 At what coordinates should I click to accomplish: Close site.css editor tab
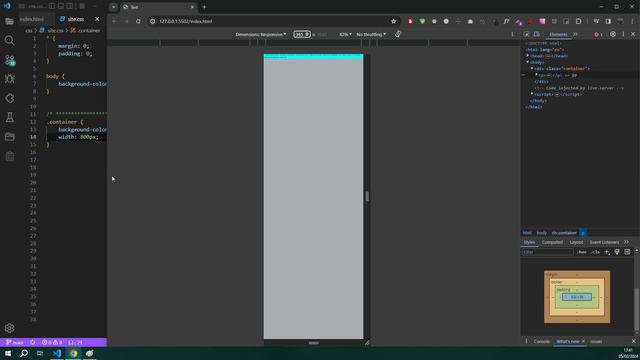97,19
